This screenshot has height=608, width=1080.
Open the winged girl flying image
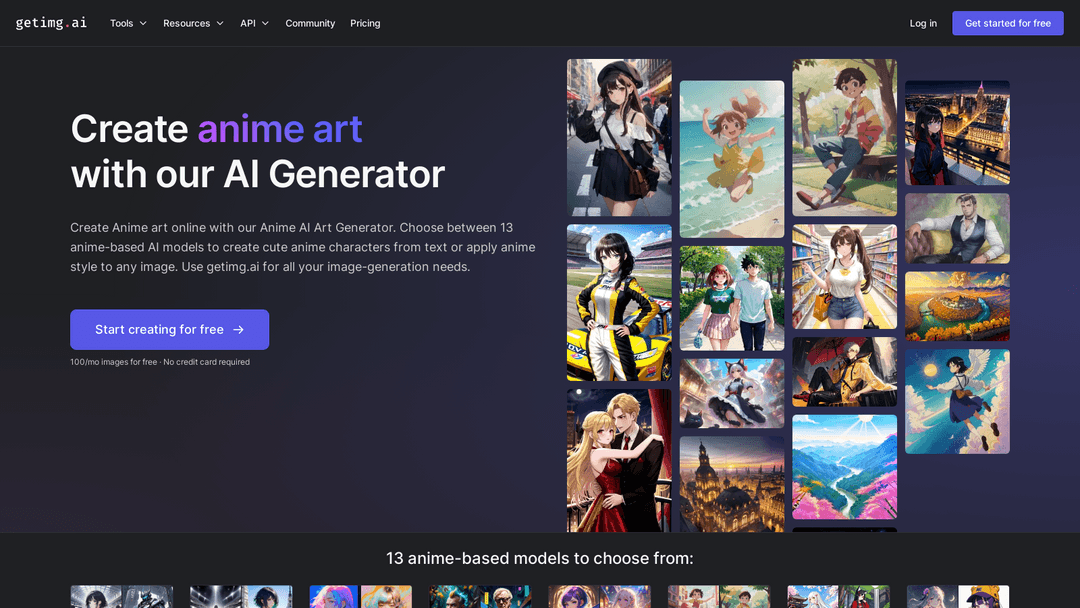[x=957, y=401]
